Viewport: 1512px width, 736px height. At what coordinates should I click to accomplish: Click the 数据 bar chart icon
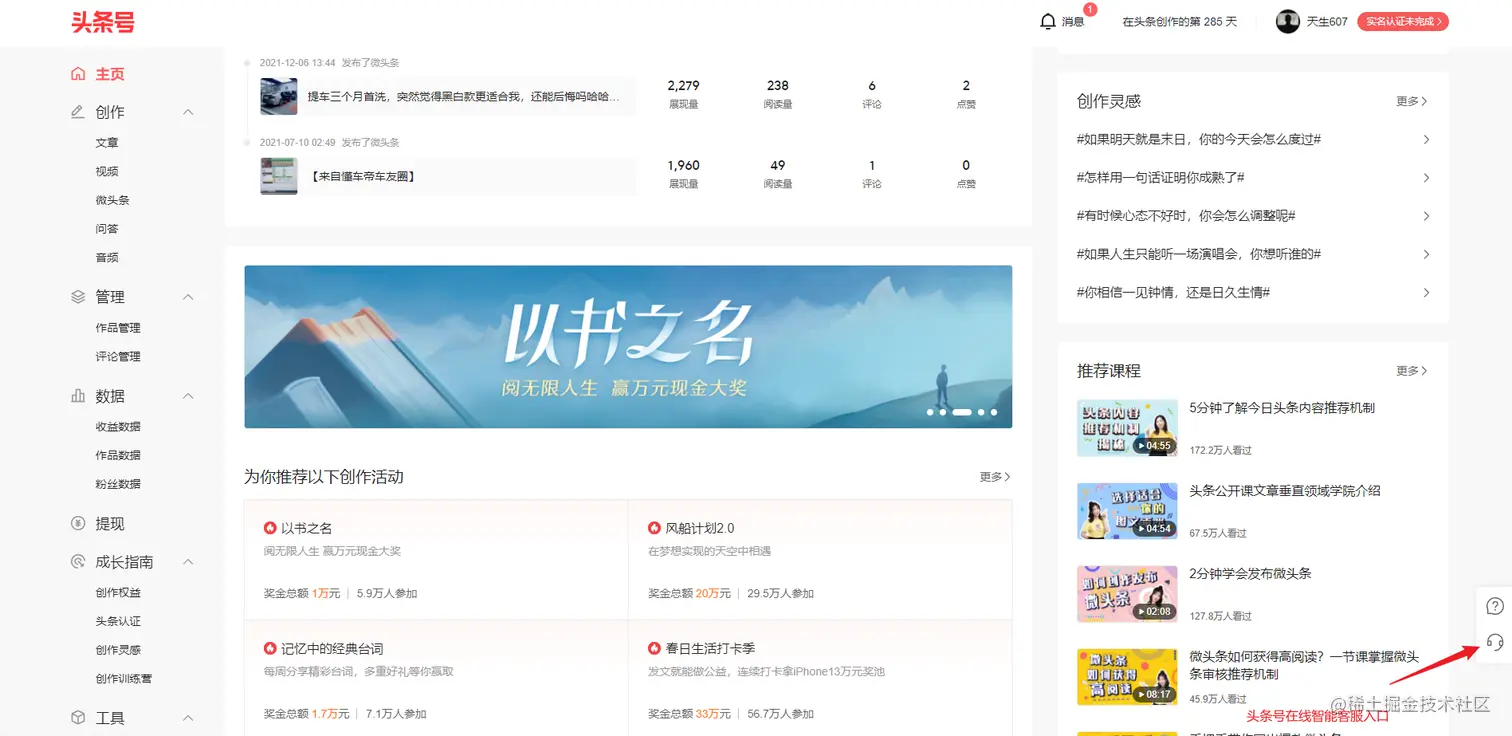(x=78, y=396)
